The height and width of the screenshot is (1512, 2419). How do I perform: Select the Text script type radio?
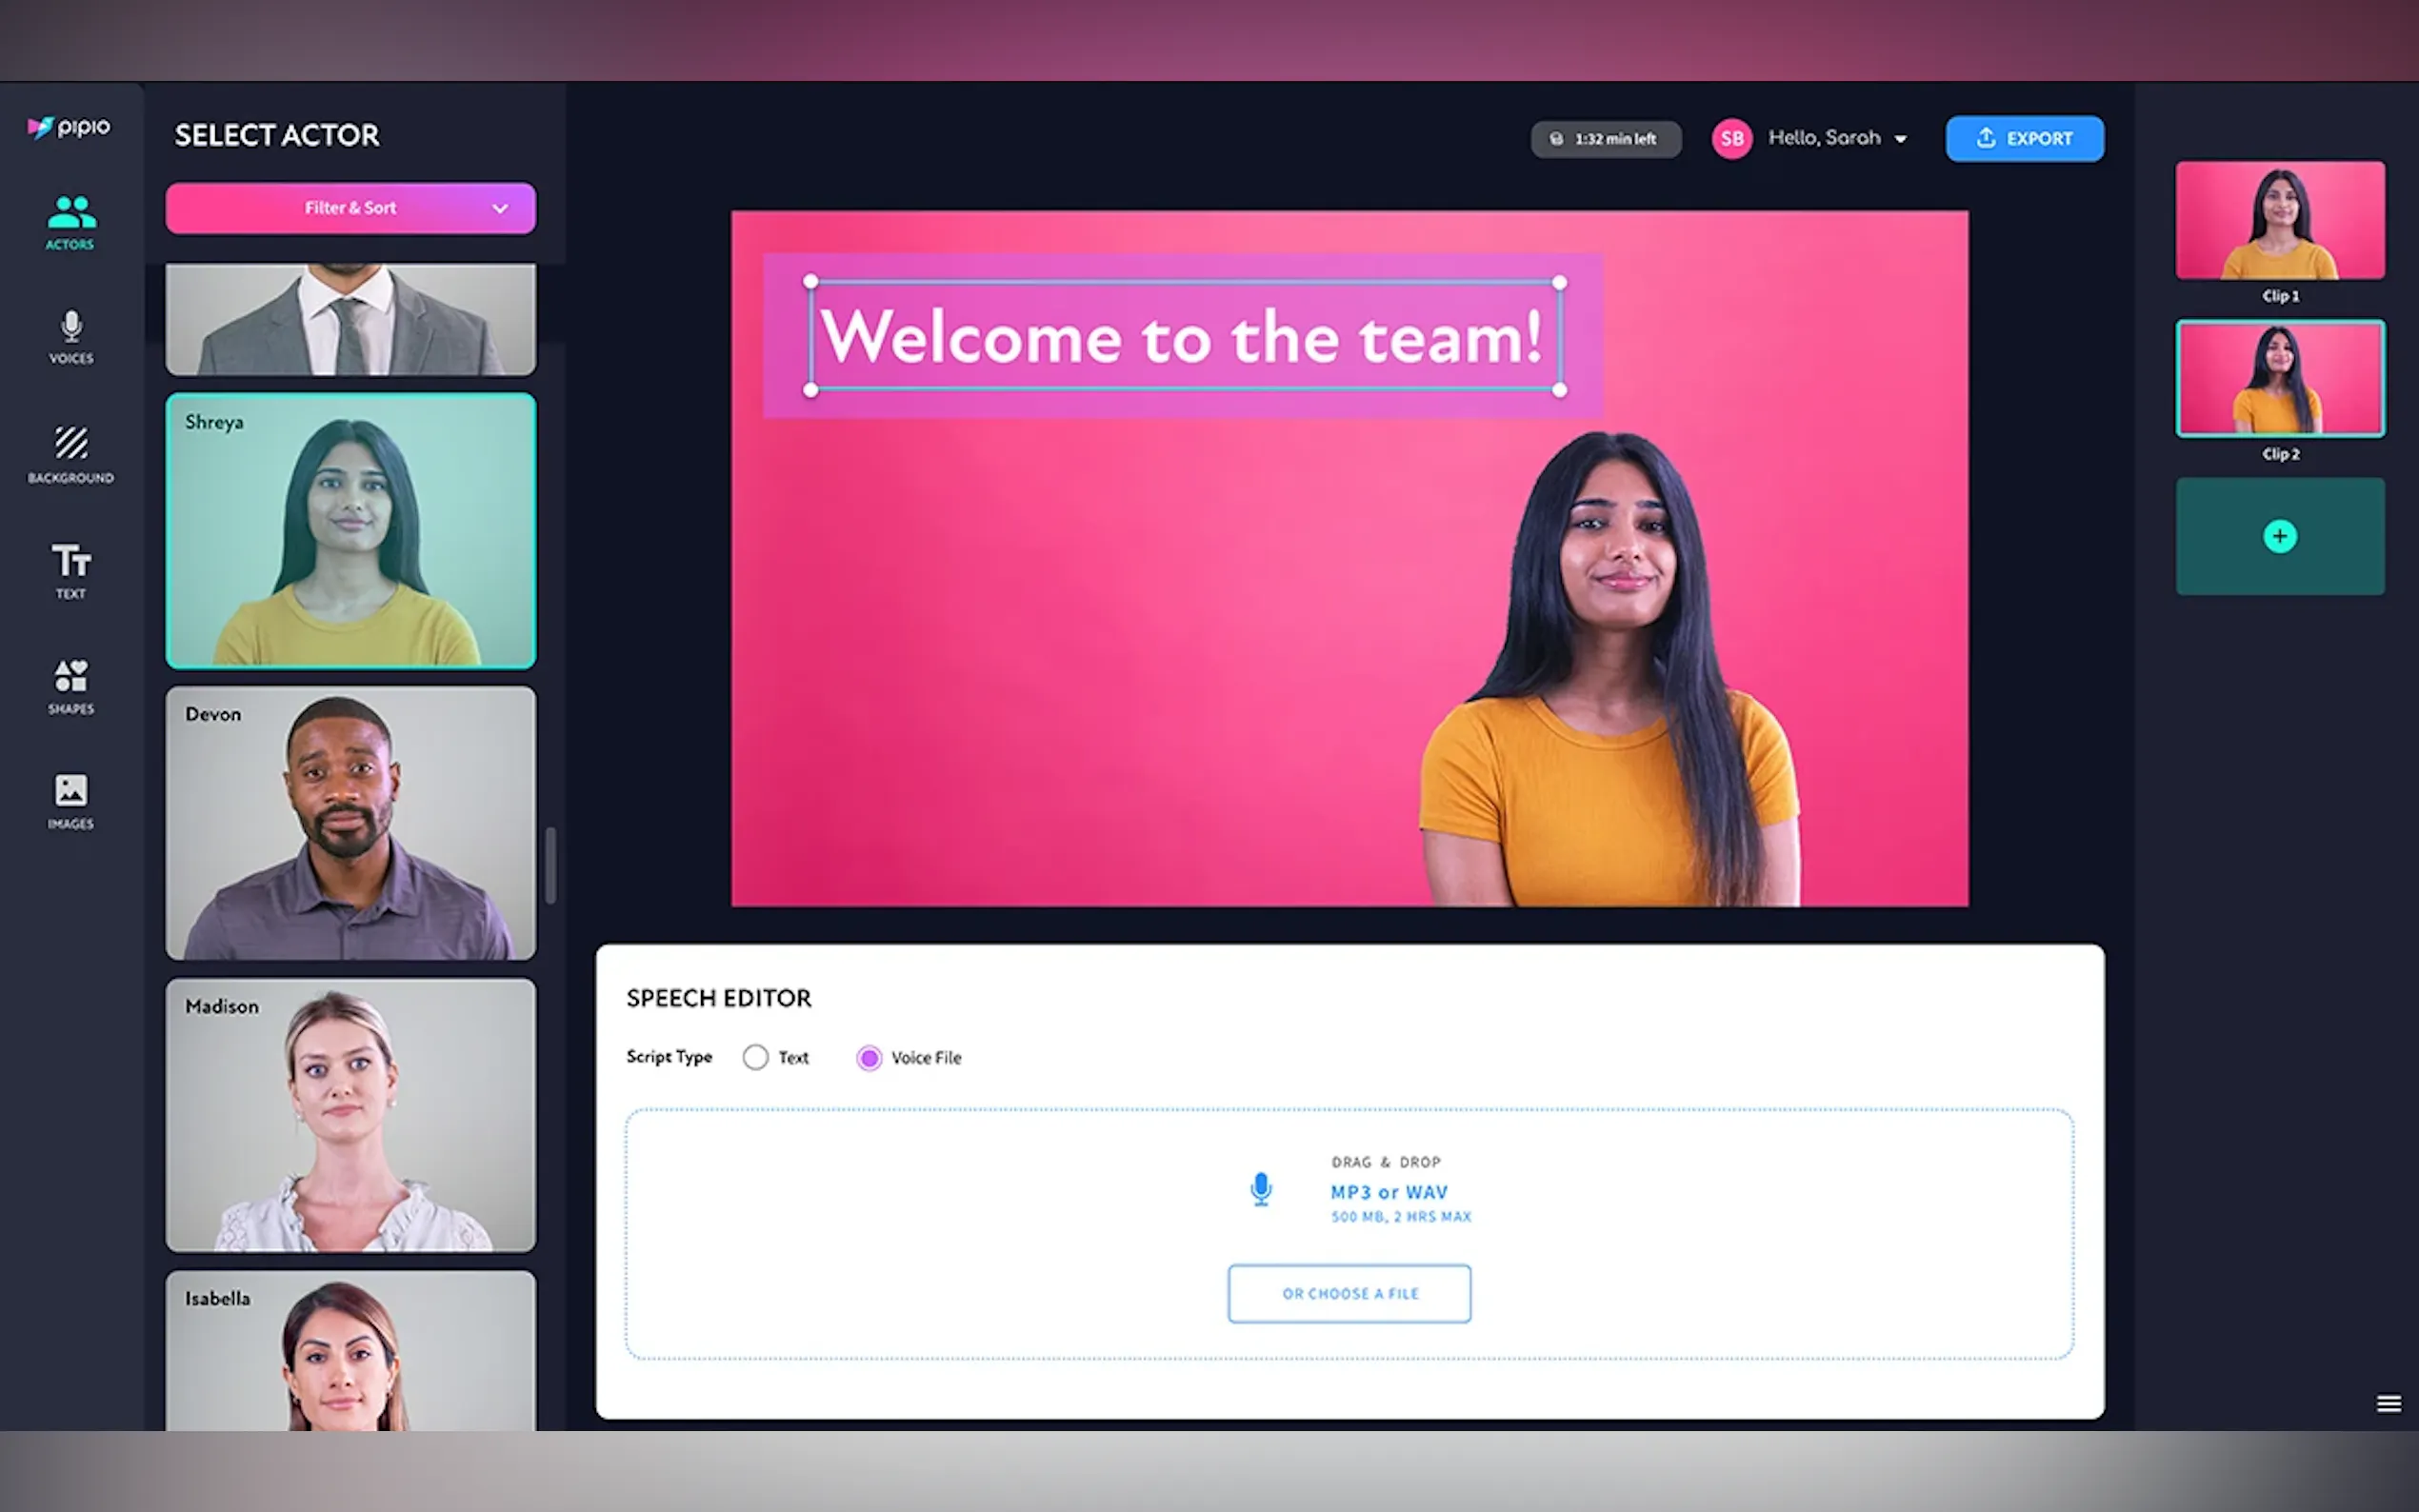756,1057
